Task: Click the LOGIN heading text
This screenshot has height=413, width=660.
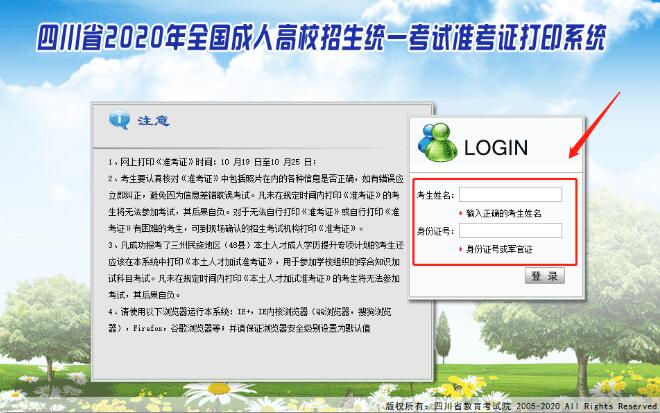Action: [x=496, y=147]
